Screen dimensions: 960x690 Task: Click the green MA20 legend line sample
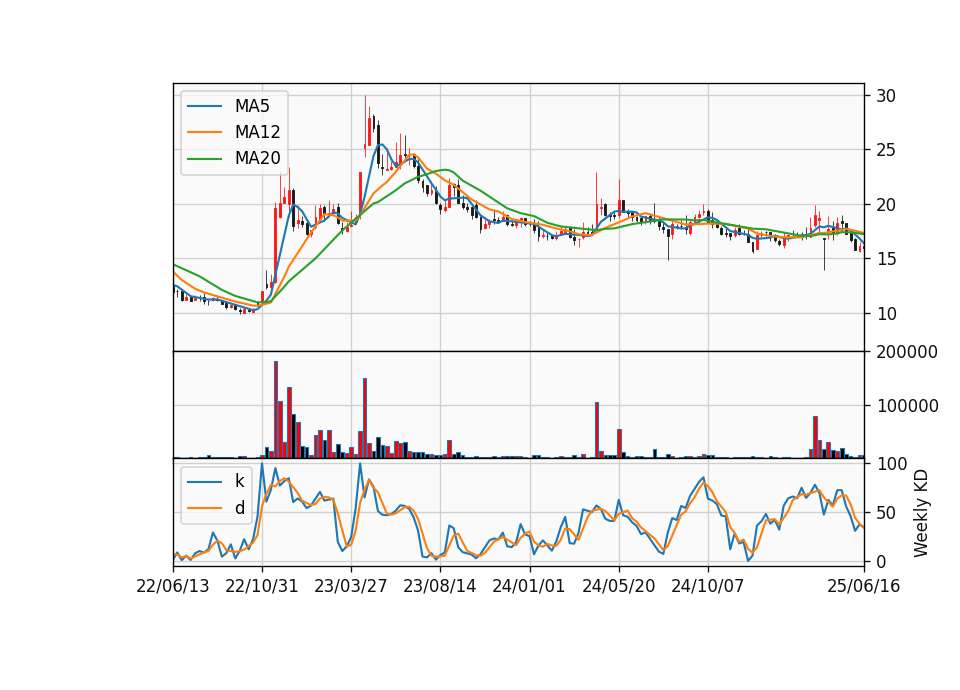click(x=204, y=158)
